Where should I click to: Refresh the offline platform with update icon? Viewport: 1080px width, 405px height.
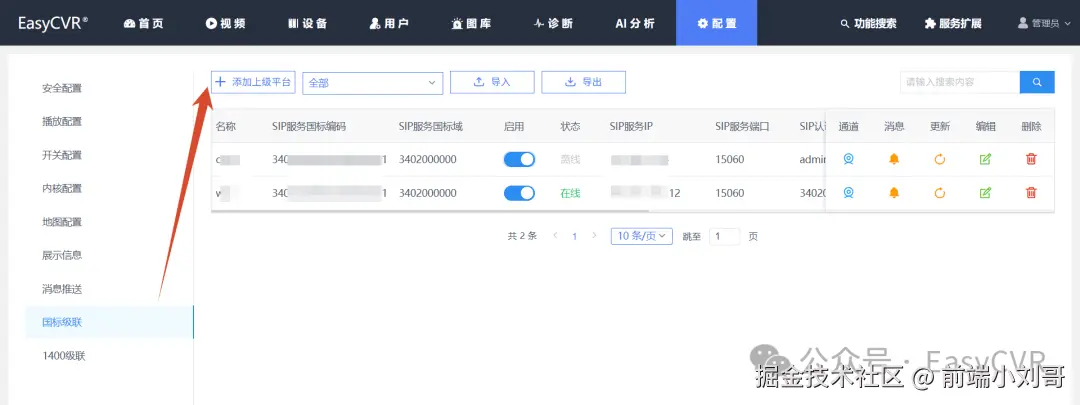click(939, 159)
